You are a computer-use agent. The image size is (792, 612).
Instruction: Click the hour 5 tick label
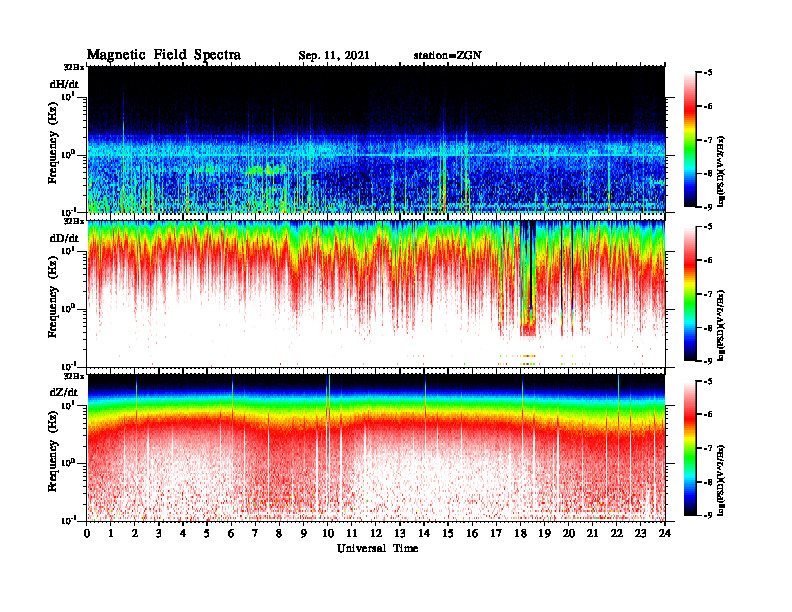tap(207, 533)
